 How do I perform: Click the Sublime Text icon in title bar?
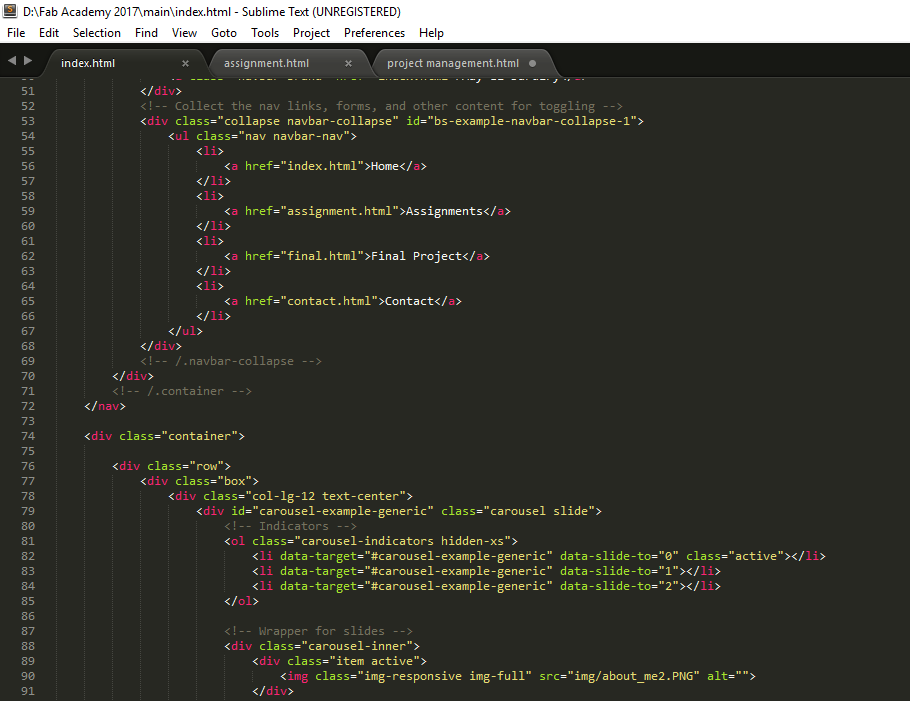pos(10,11)
